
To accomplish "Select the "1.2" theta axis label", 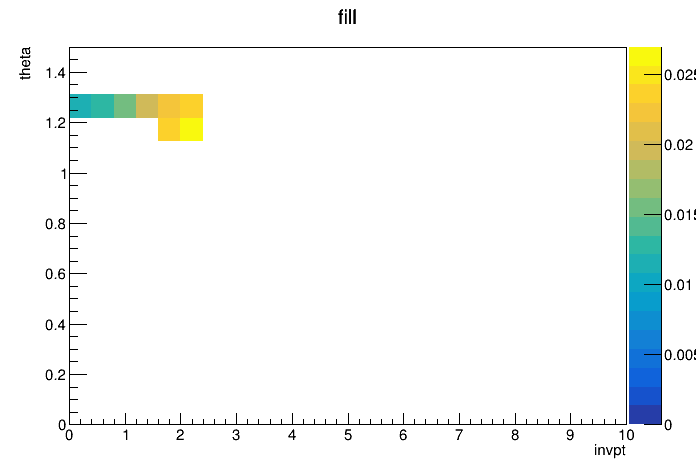I will tap(55, 123).
